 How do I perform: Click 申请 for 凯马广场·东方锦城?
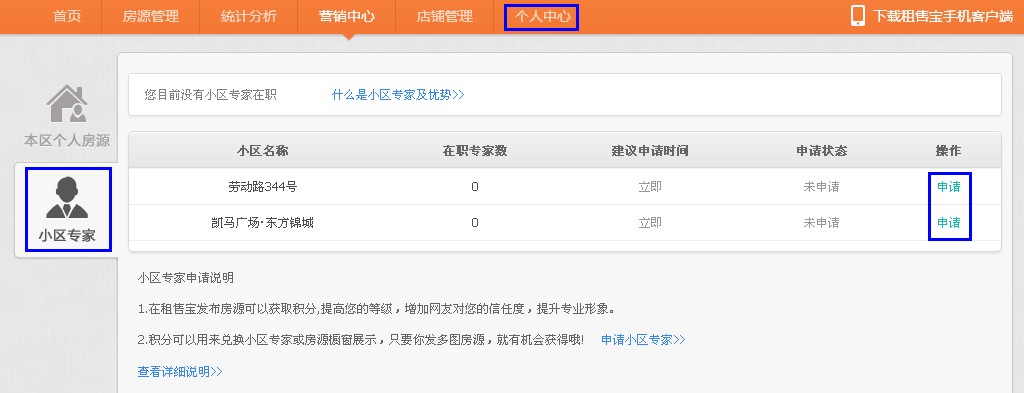pyautogui.click(x=949, y=223)
